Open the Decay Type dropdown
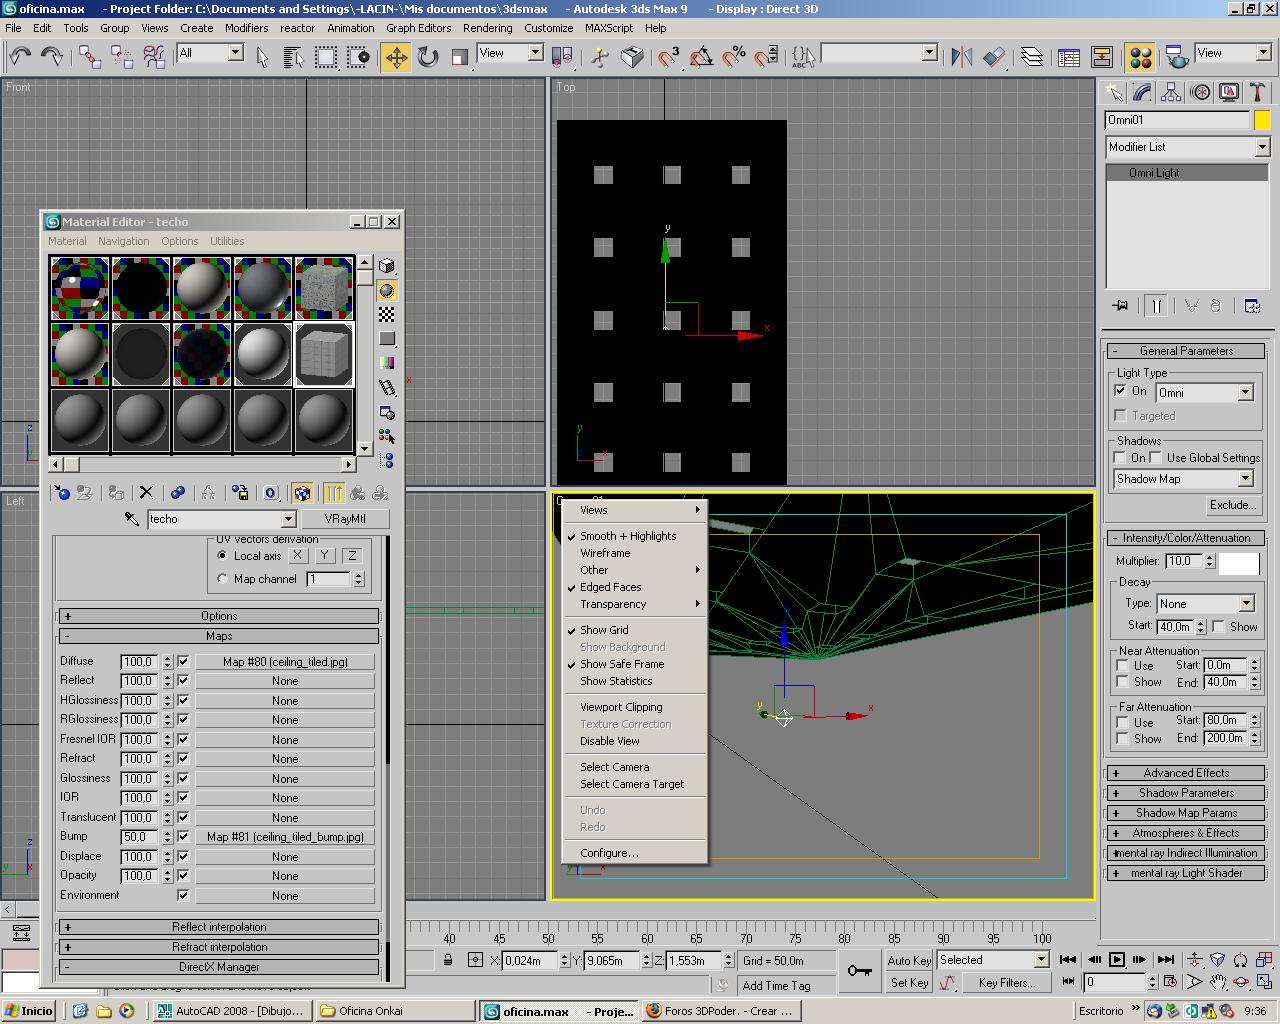The width and height of the screenshot is (1280, 1024). [x=1205, y=604]
